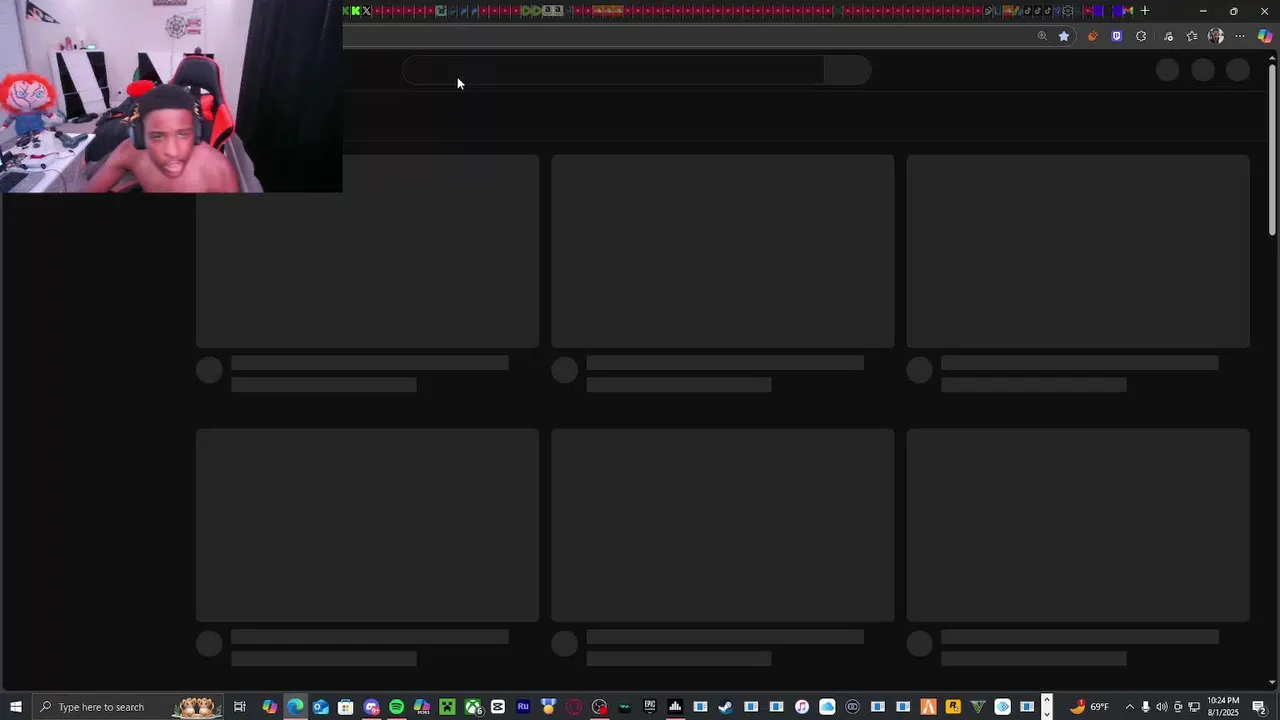The image size is (1280, 720).
Task: Click the zoom magnifier icon in address bar
Action: point(1042,36)
